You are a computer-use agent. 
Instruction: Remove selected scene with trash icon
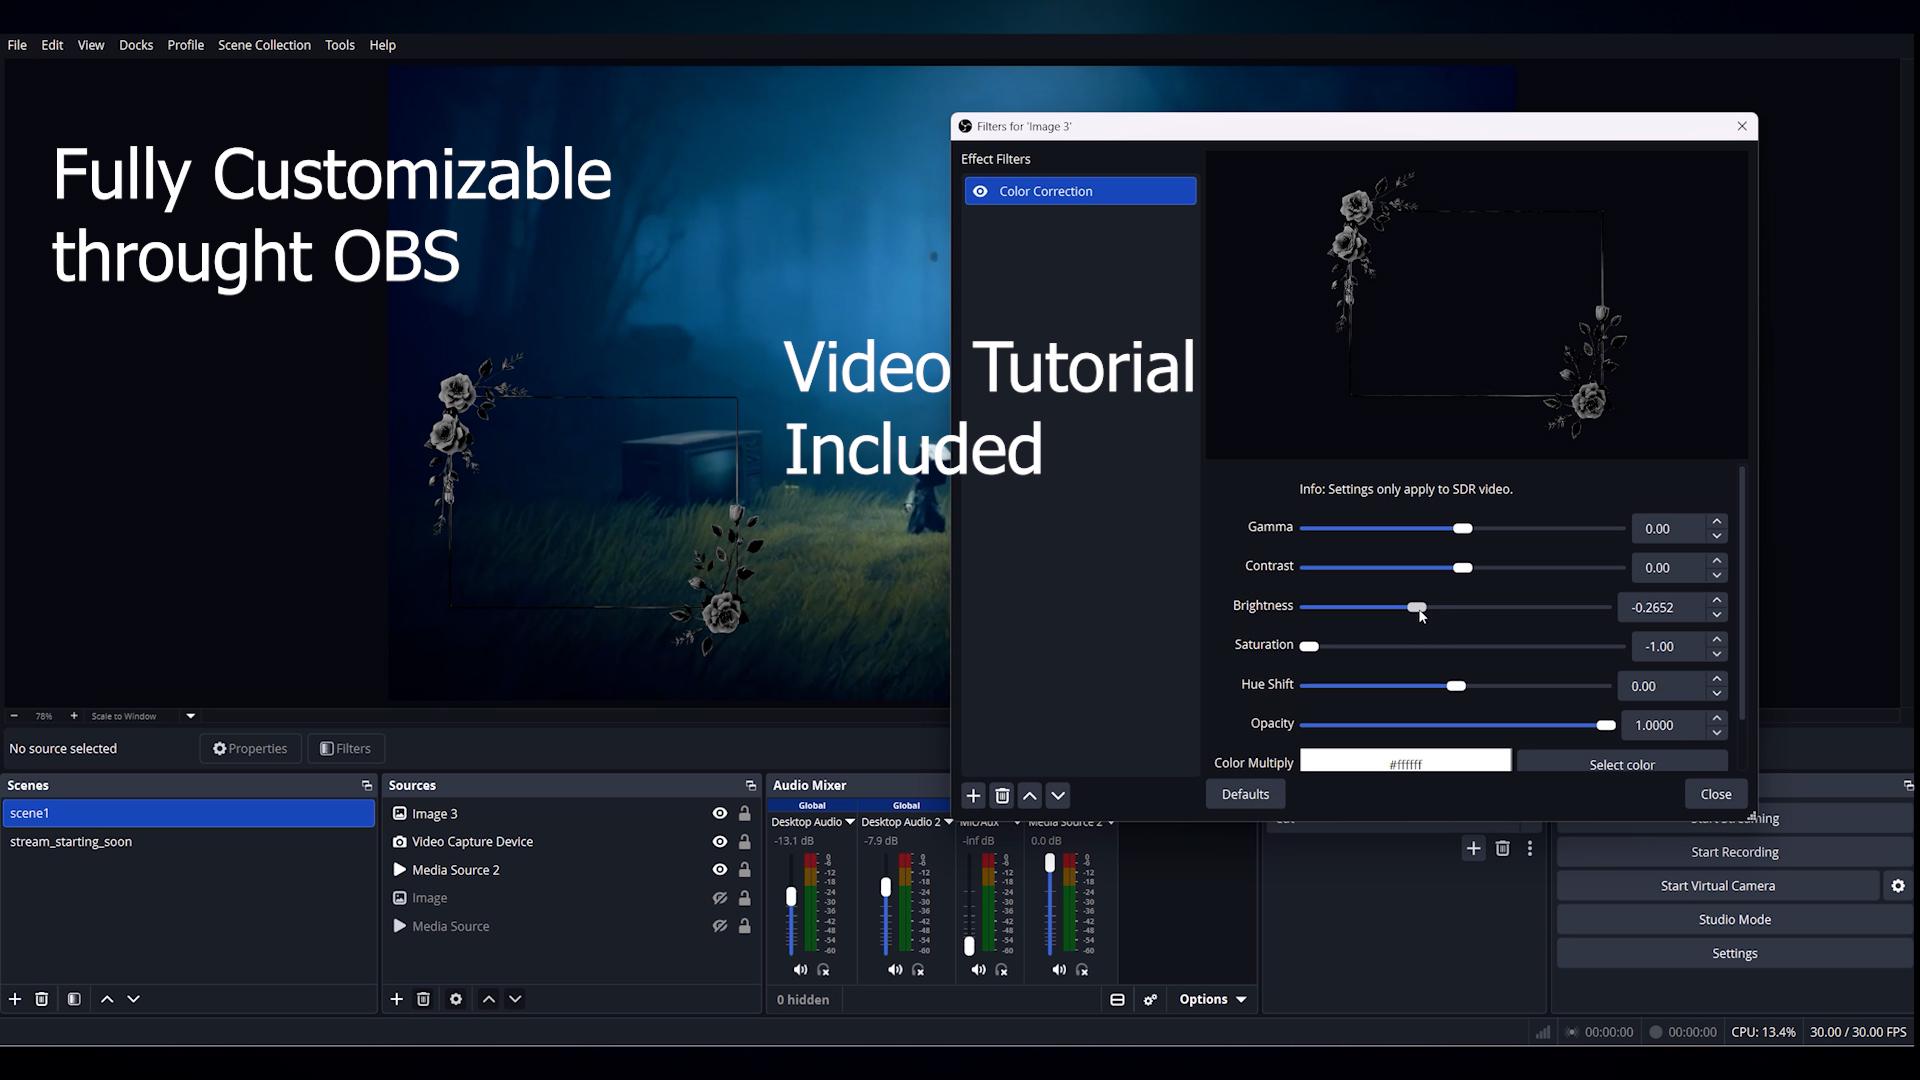(42, 999)
